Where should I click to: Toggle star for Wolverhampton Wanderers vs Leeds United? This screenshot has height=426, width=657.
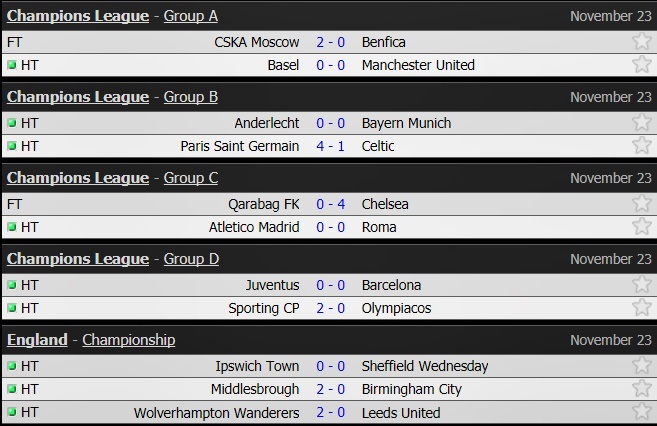[x=641, y=412]
